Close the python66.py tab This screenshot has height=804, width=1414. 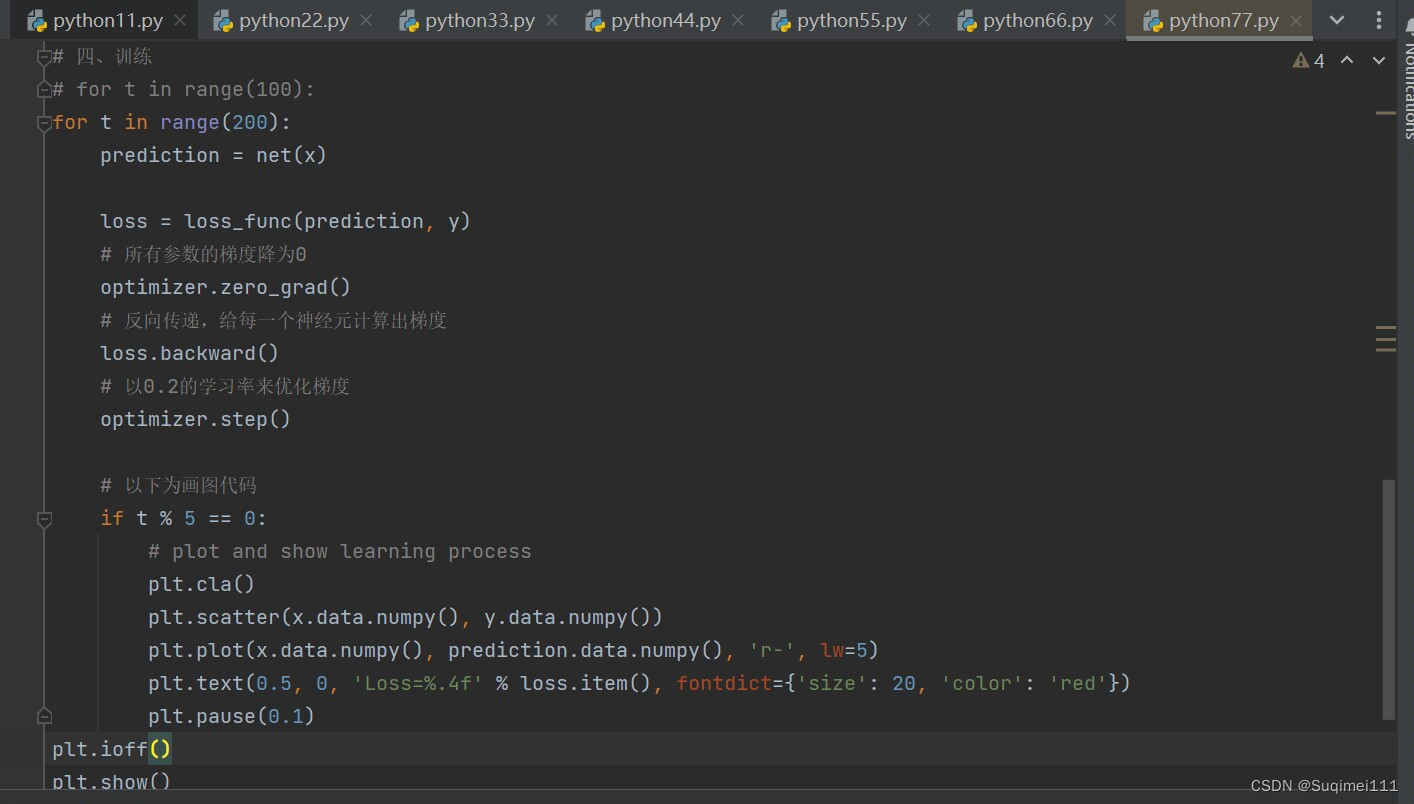[x=1110, y=21]
